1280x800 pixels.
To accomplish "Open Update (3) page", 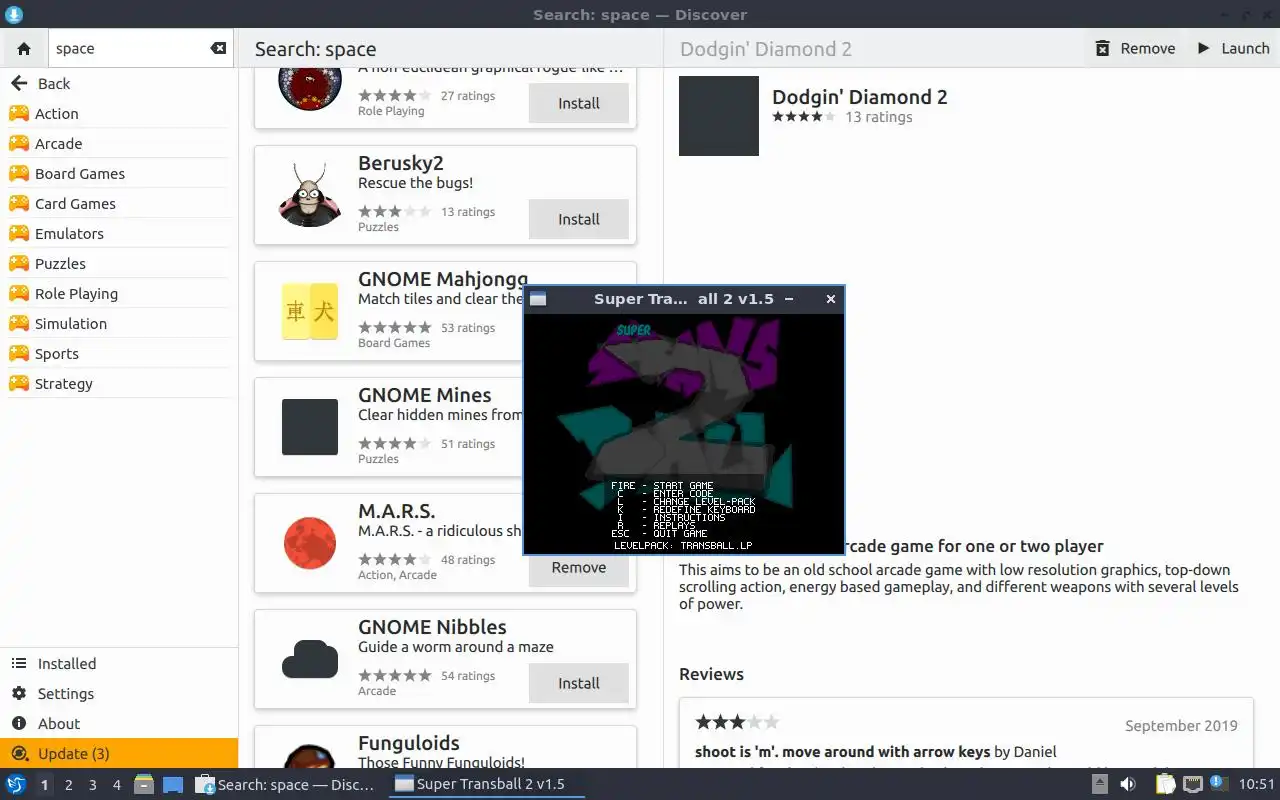I will point(119,754).
